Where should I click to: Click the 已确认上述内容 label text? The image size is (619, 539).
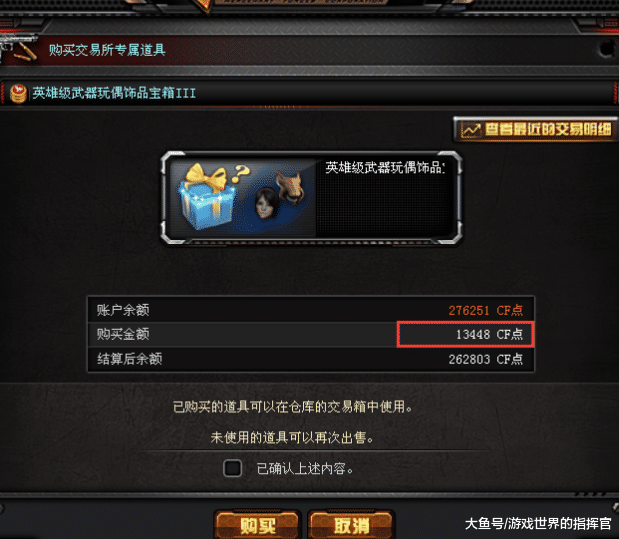pos(305,469)
